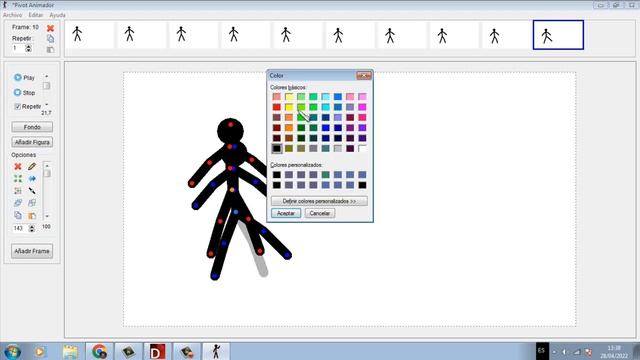Click Cancelar in the Color dialog

[320, 213]
